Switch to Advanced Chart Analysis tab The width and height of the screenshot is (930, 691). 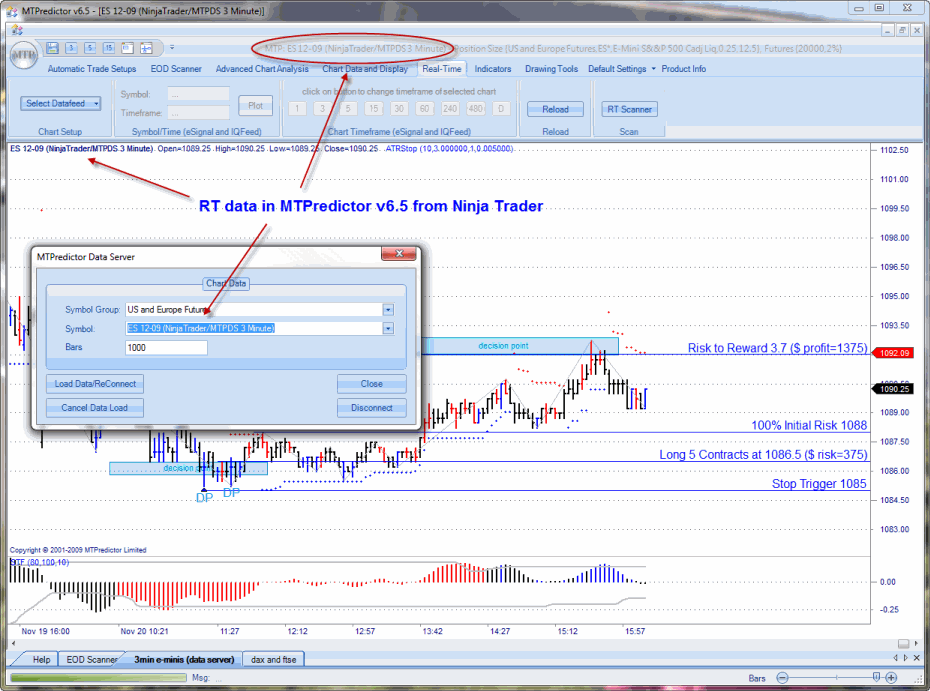click(262, 69)
